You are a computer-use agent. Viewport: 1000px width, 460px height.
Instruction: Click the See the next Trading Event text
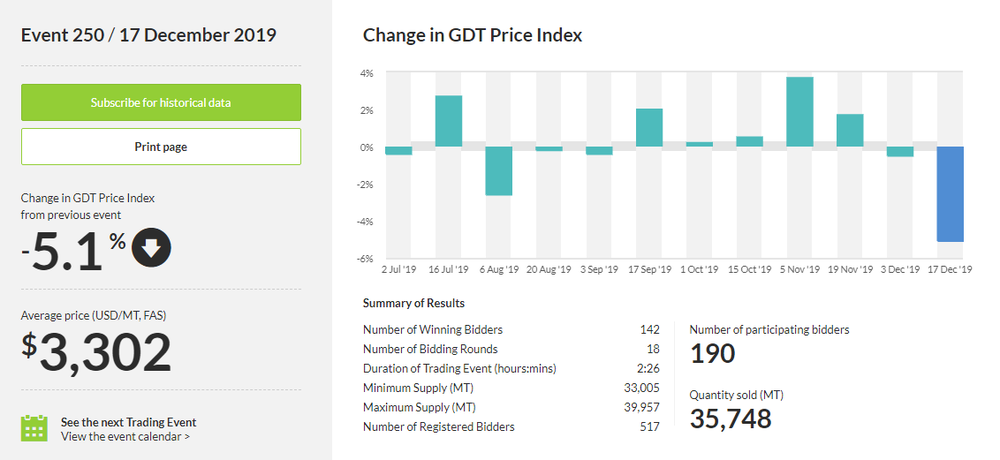click(128, 422)
